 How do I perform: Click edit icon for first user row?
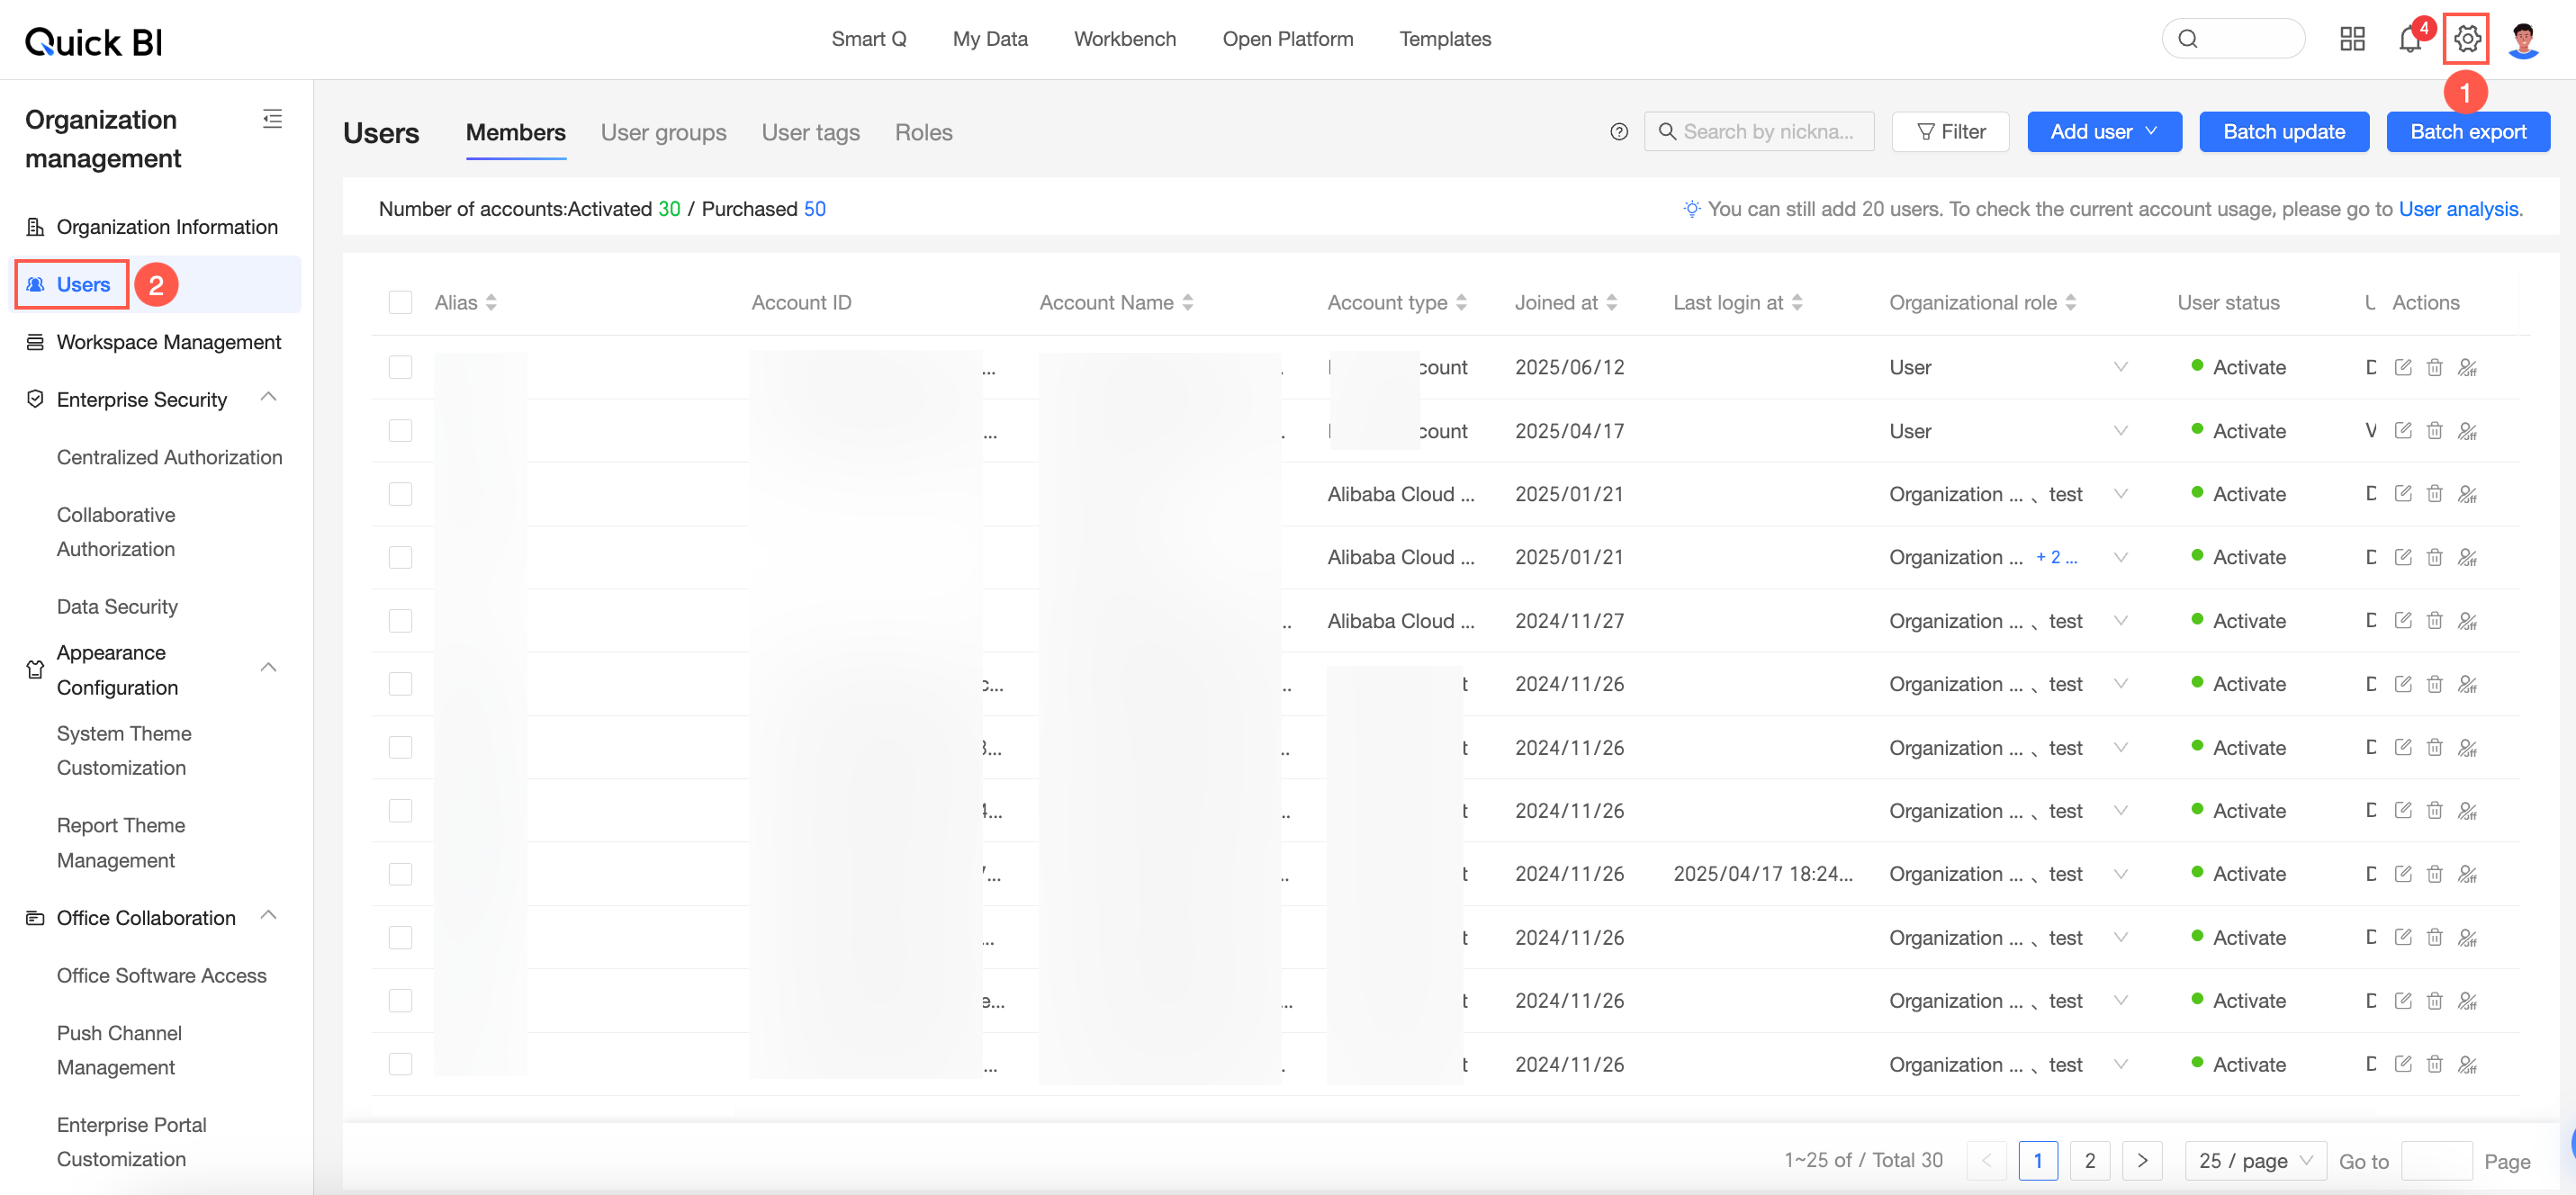click(2403, 367)
